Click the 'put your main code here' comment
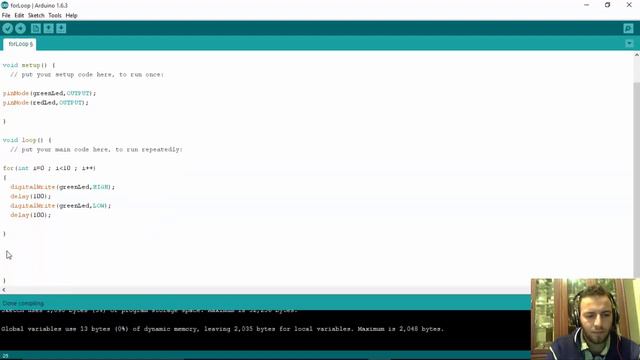Screen dimensions: 640x360 point(96,150)
